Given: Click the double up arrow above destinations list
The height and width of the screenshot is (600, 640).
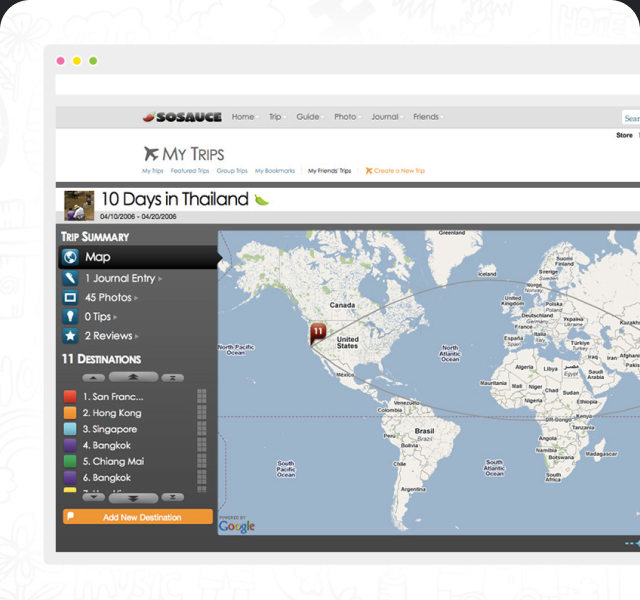Looking at the screenshot, I should click(x=133, y=377).
